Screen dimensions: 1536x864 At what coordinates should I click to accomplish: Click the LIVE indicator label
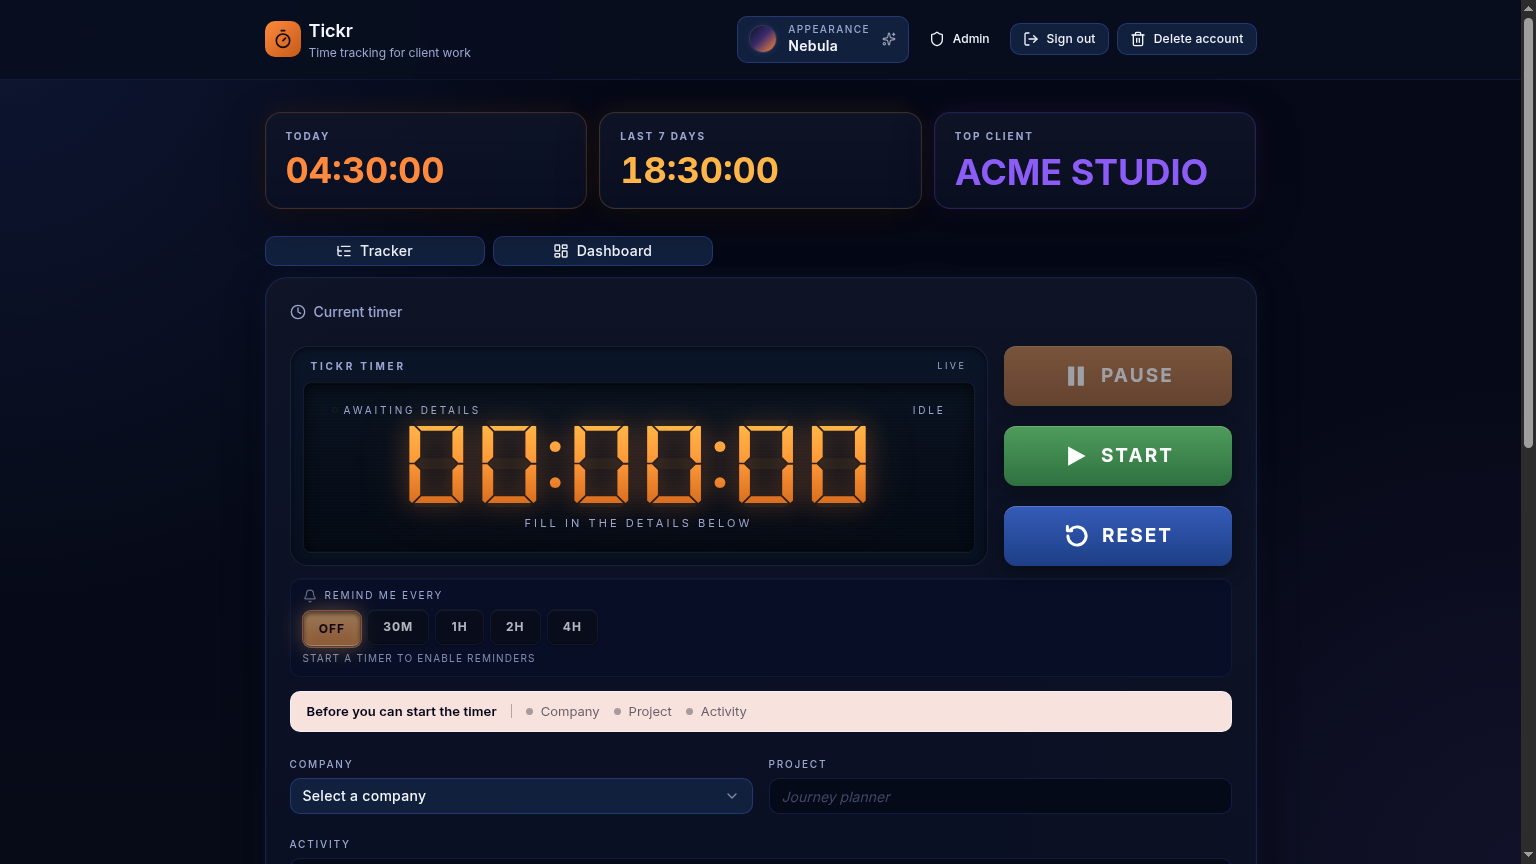pos(951,366)
